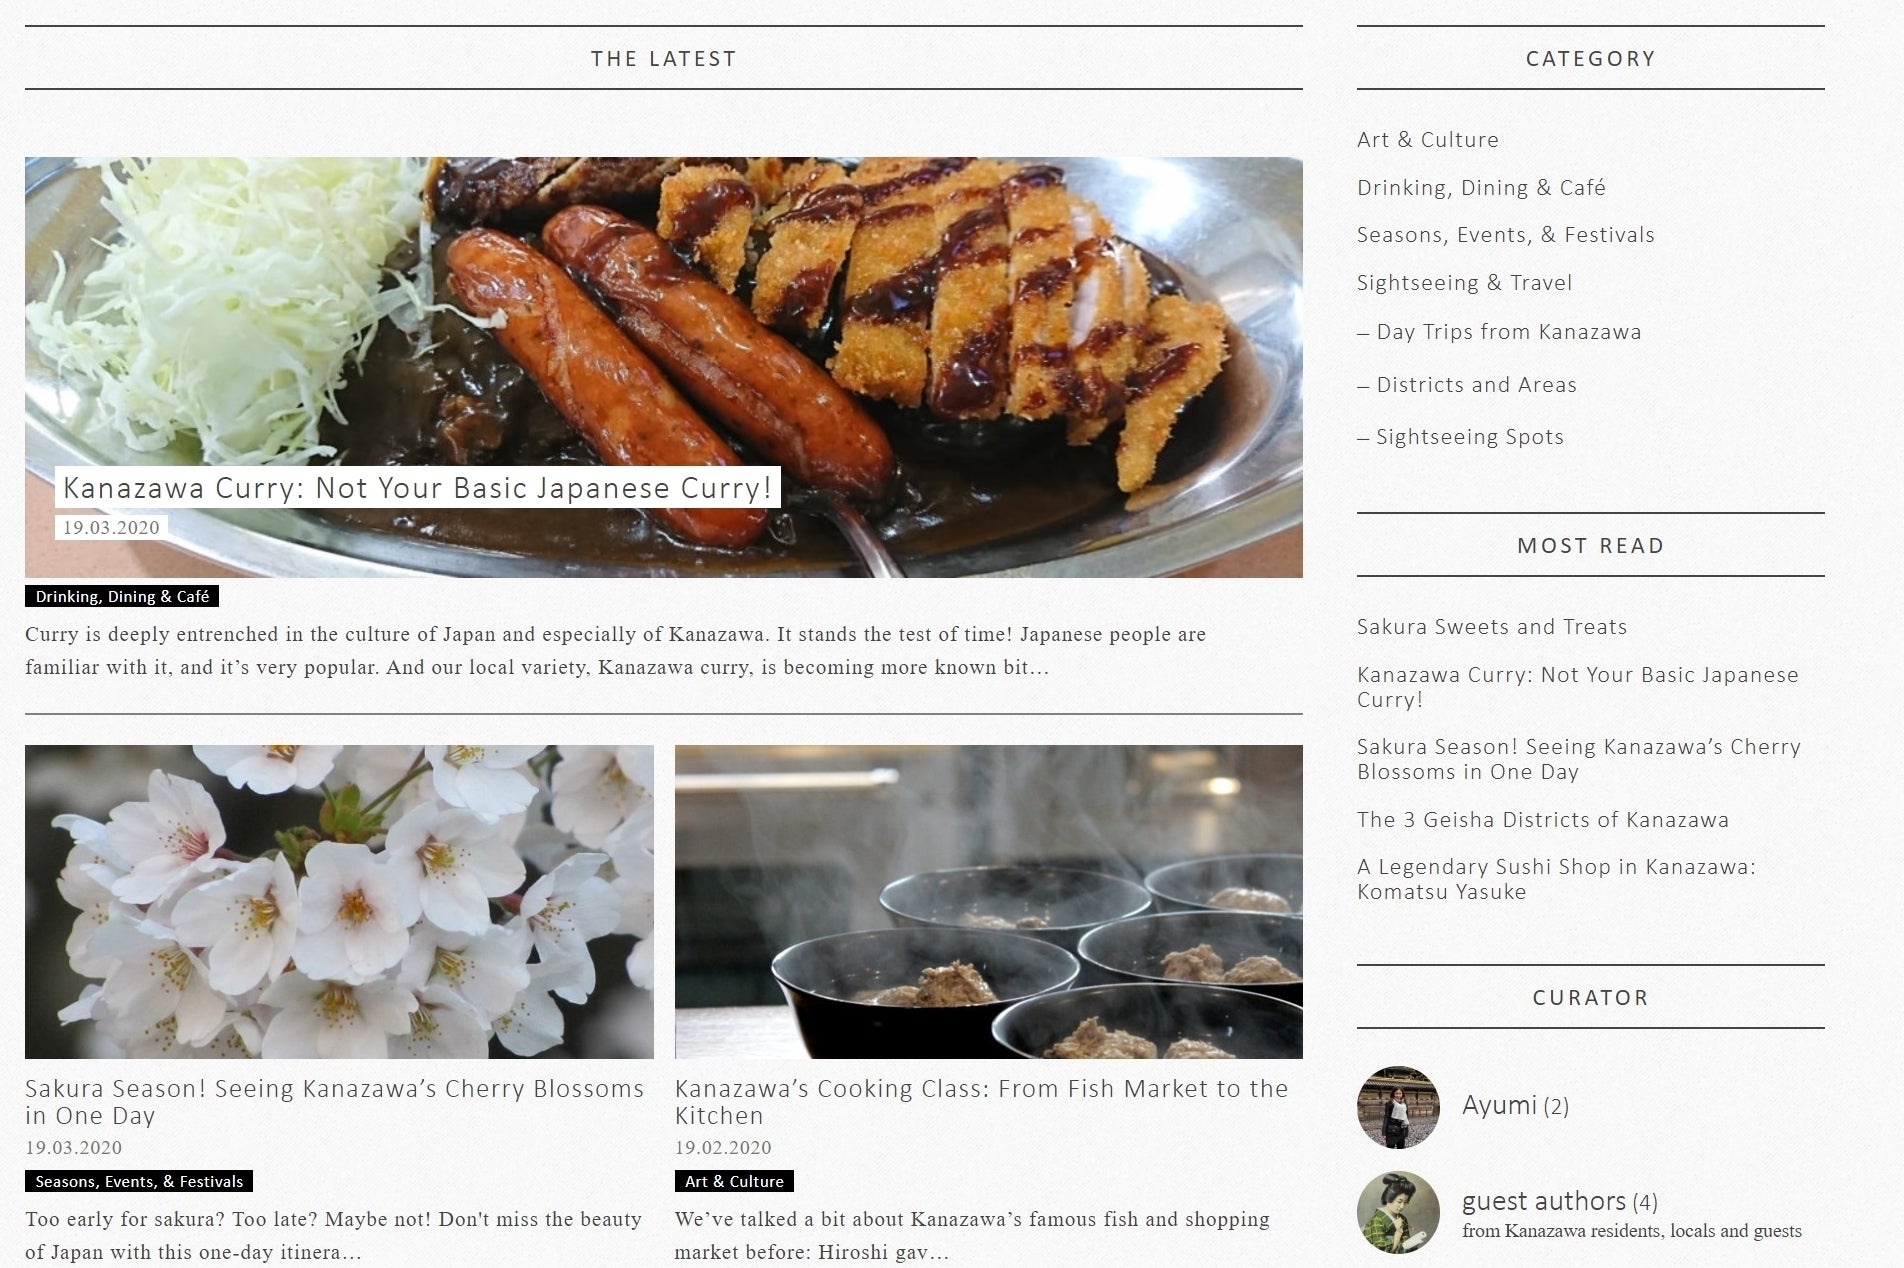Open the Sightseeing Spots subcategory
The width and height of the screenshot is (1904, 1268).
pyautogui.click(x=1460, y=437)
